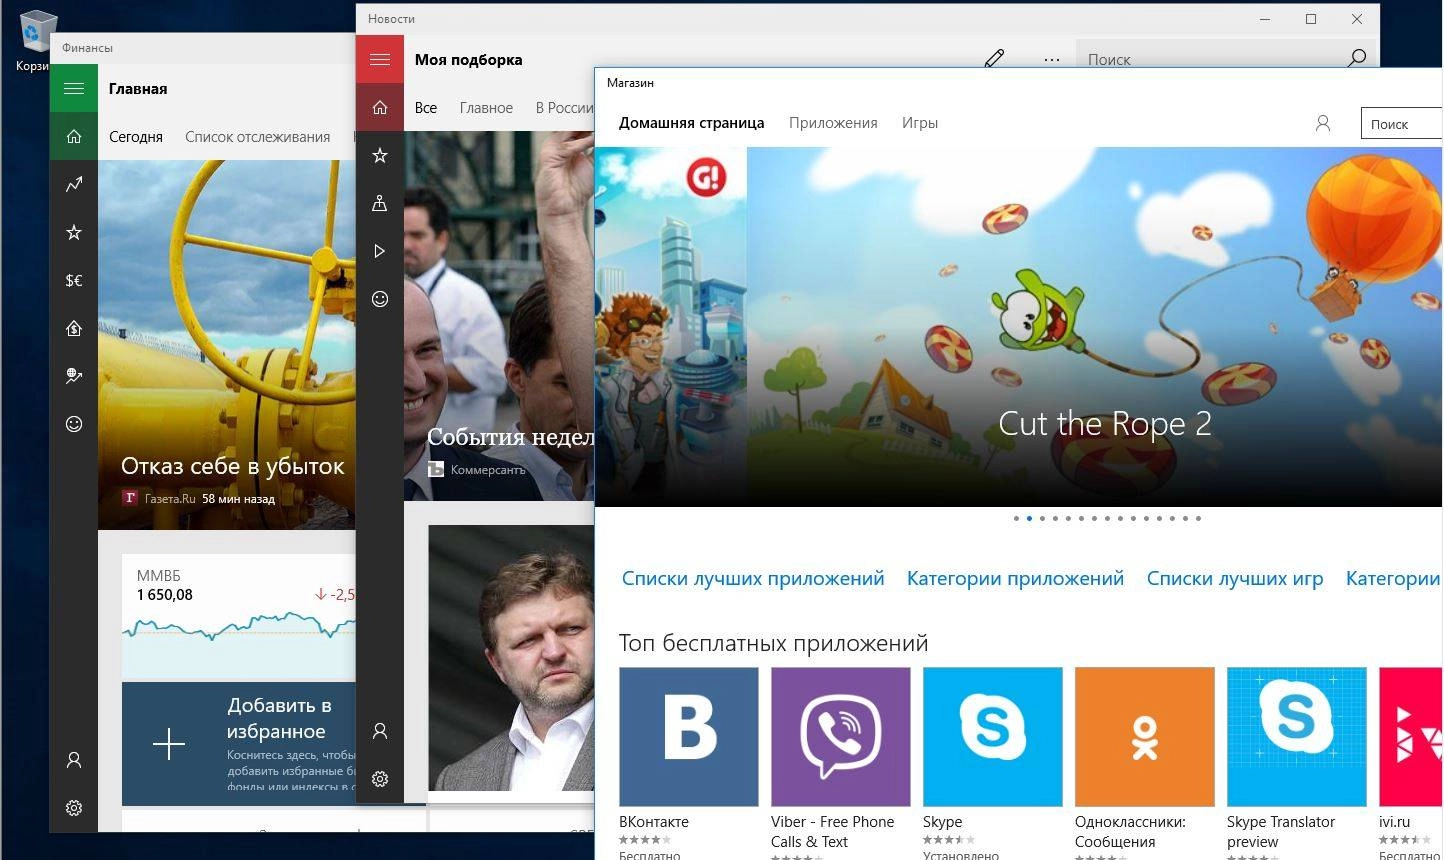Open blue Skype app tile
1444x860 pixels.
click(x=993, y=737)
